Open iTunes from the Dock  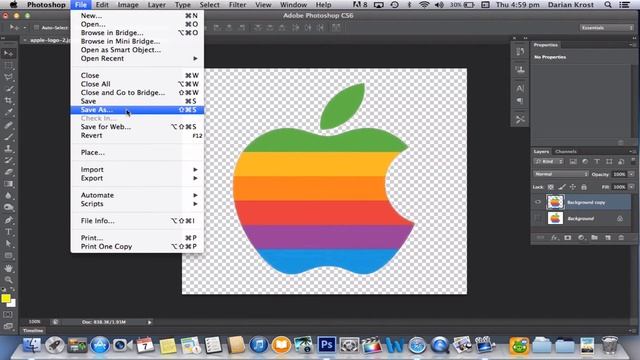(x=258, y=345)
